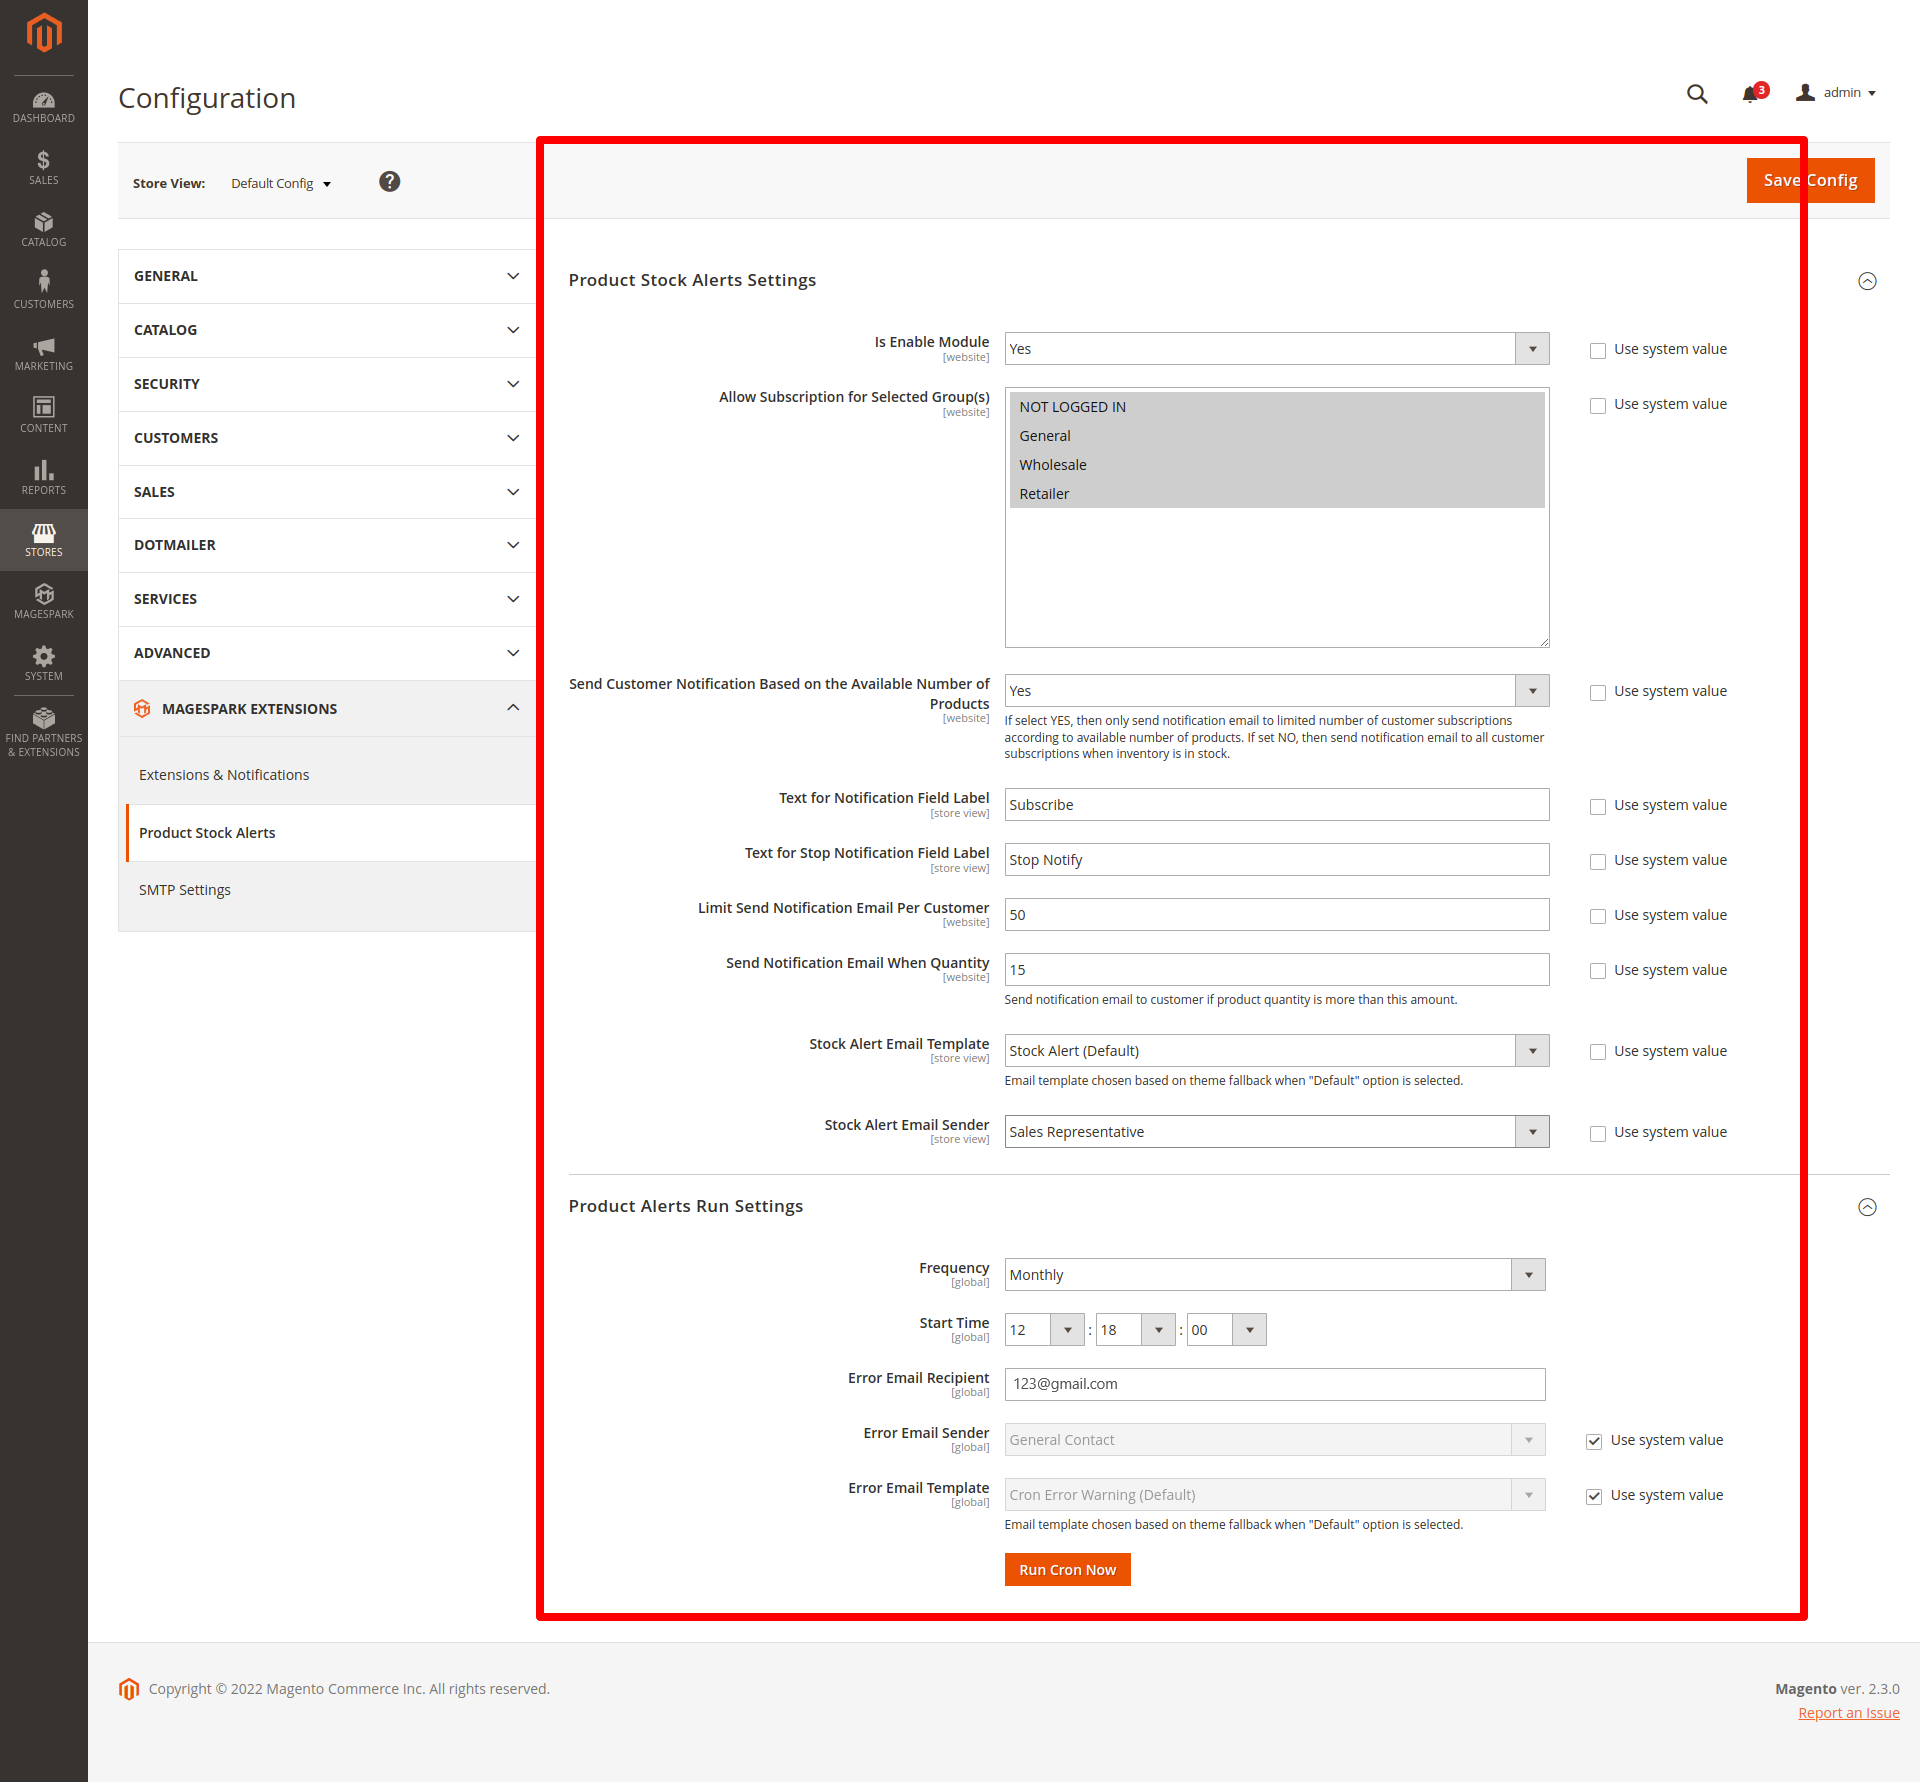Viewport: 1920px width, 1784px height.
Task: Select the Product Stock Alerts item
Action: click(331, 834)
